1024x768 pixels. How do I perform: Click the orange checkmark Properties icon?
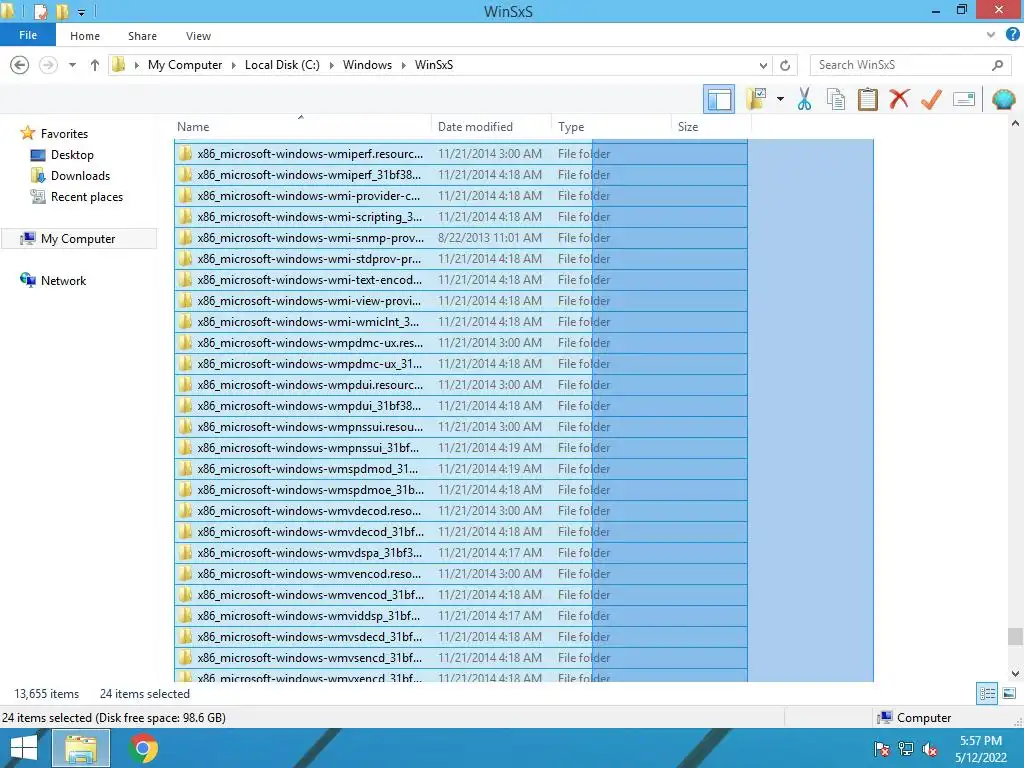click(931, 99)
